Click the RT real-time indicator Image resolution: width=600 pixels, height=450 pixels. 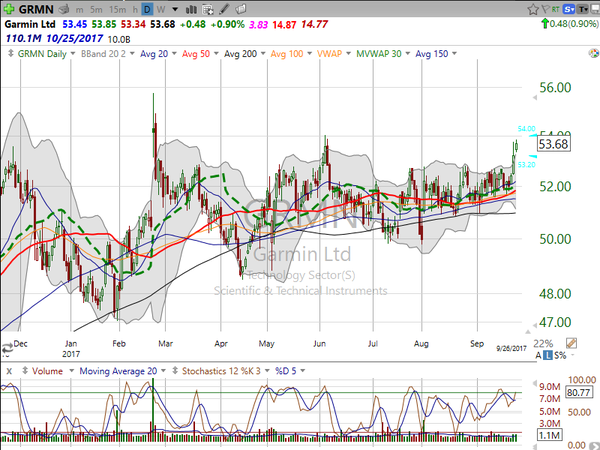556,9
